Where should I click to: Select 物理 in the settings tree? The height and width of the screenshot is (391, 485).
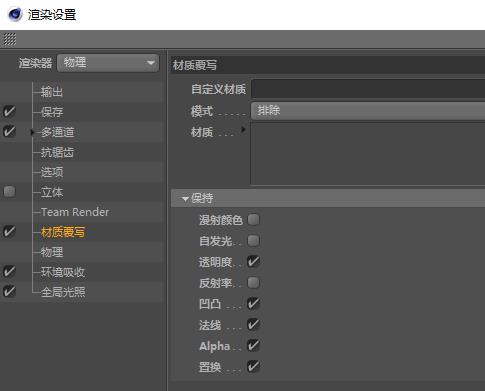click(52, 252)
